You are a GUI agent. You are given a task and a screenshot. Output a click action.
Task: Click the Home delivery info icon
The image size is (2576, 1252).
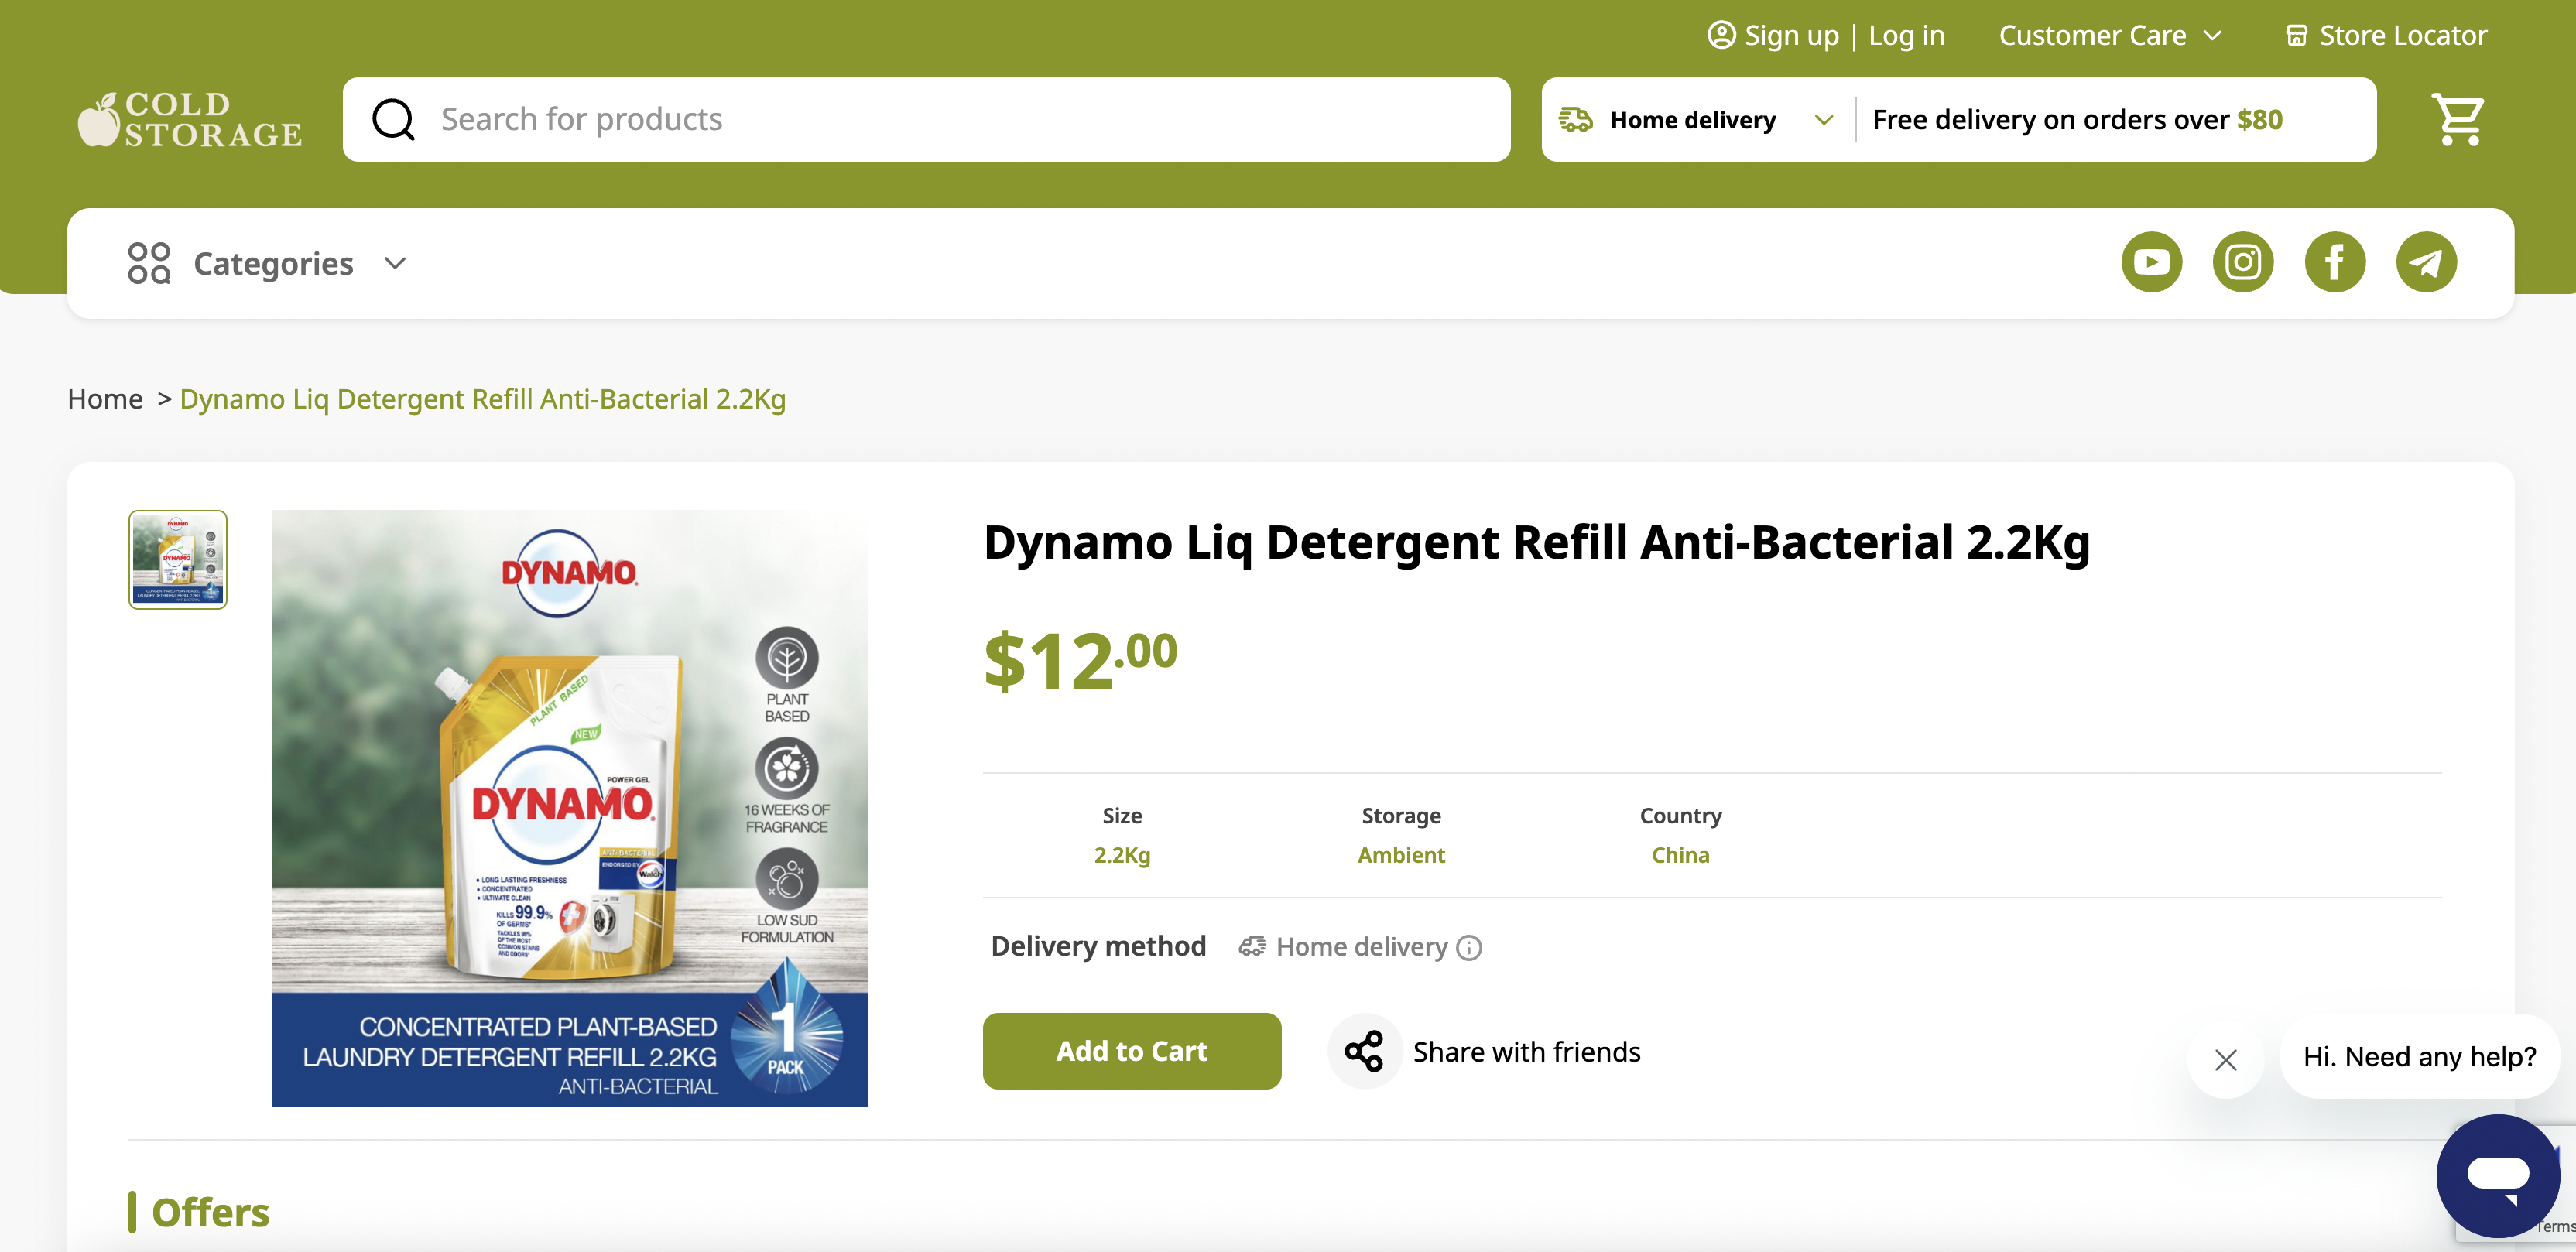(x=1468, y=948)
